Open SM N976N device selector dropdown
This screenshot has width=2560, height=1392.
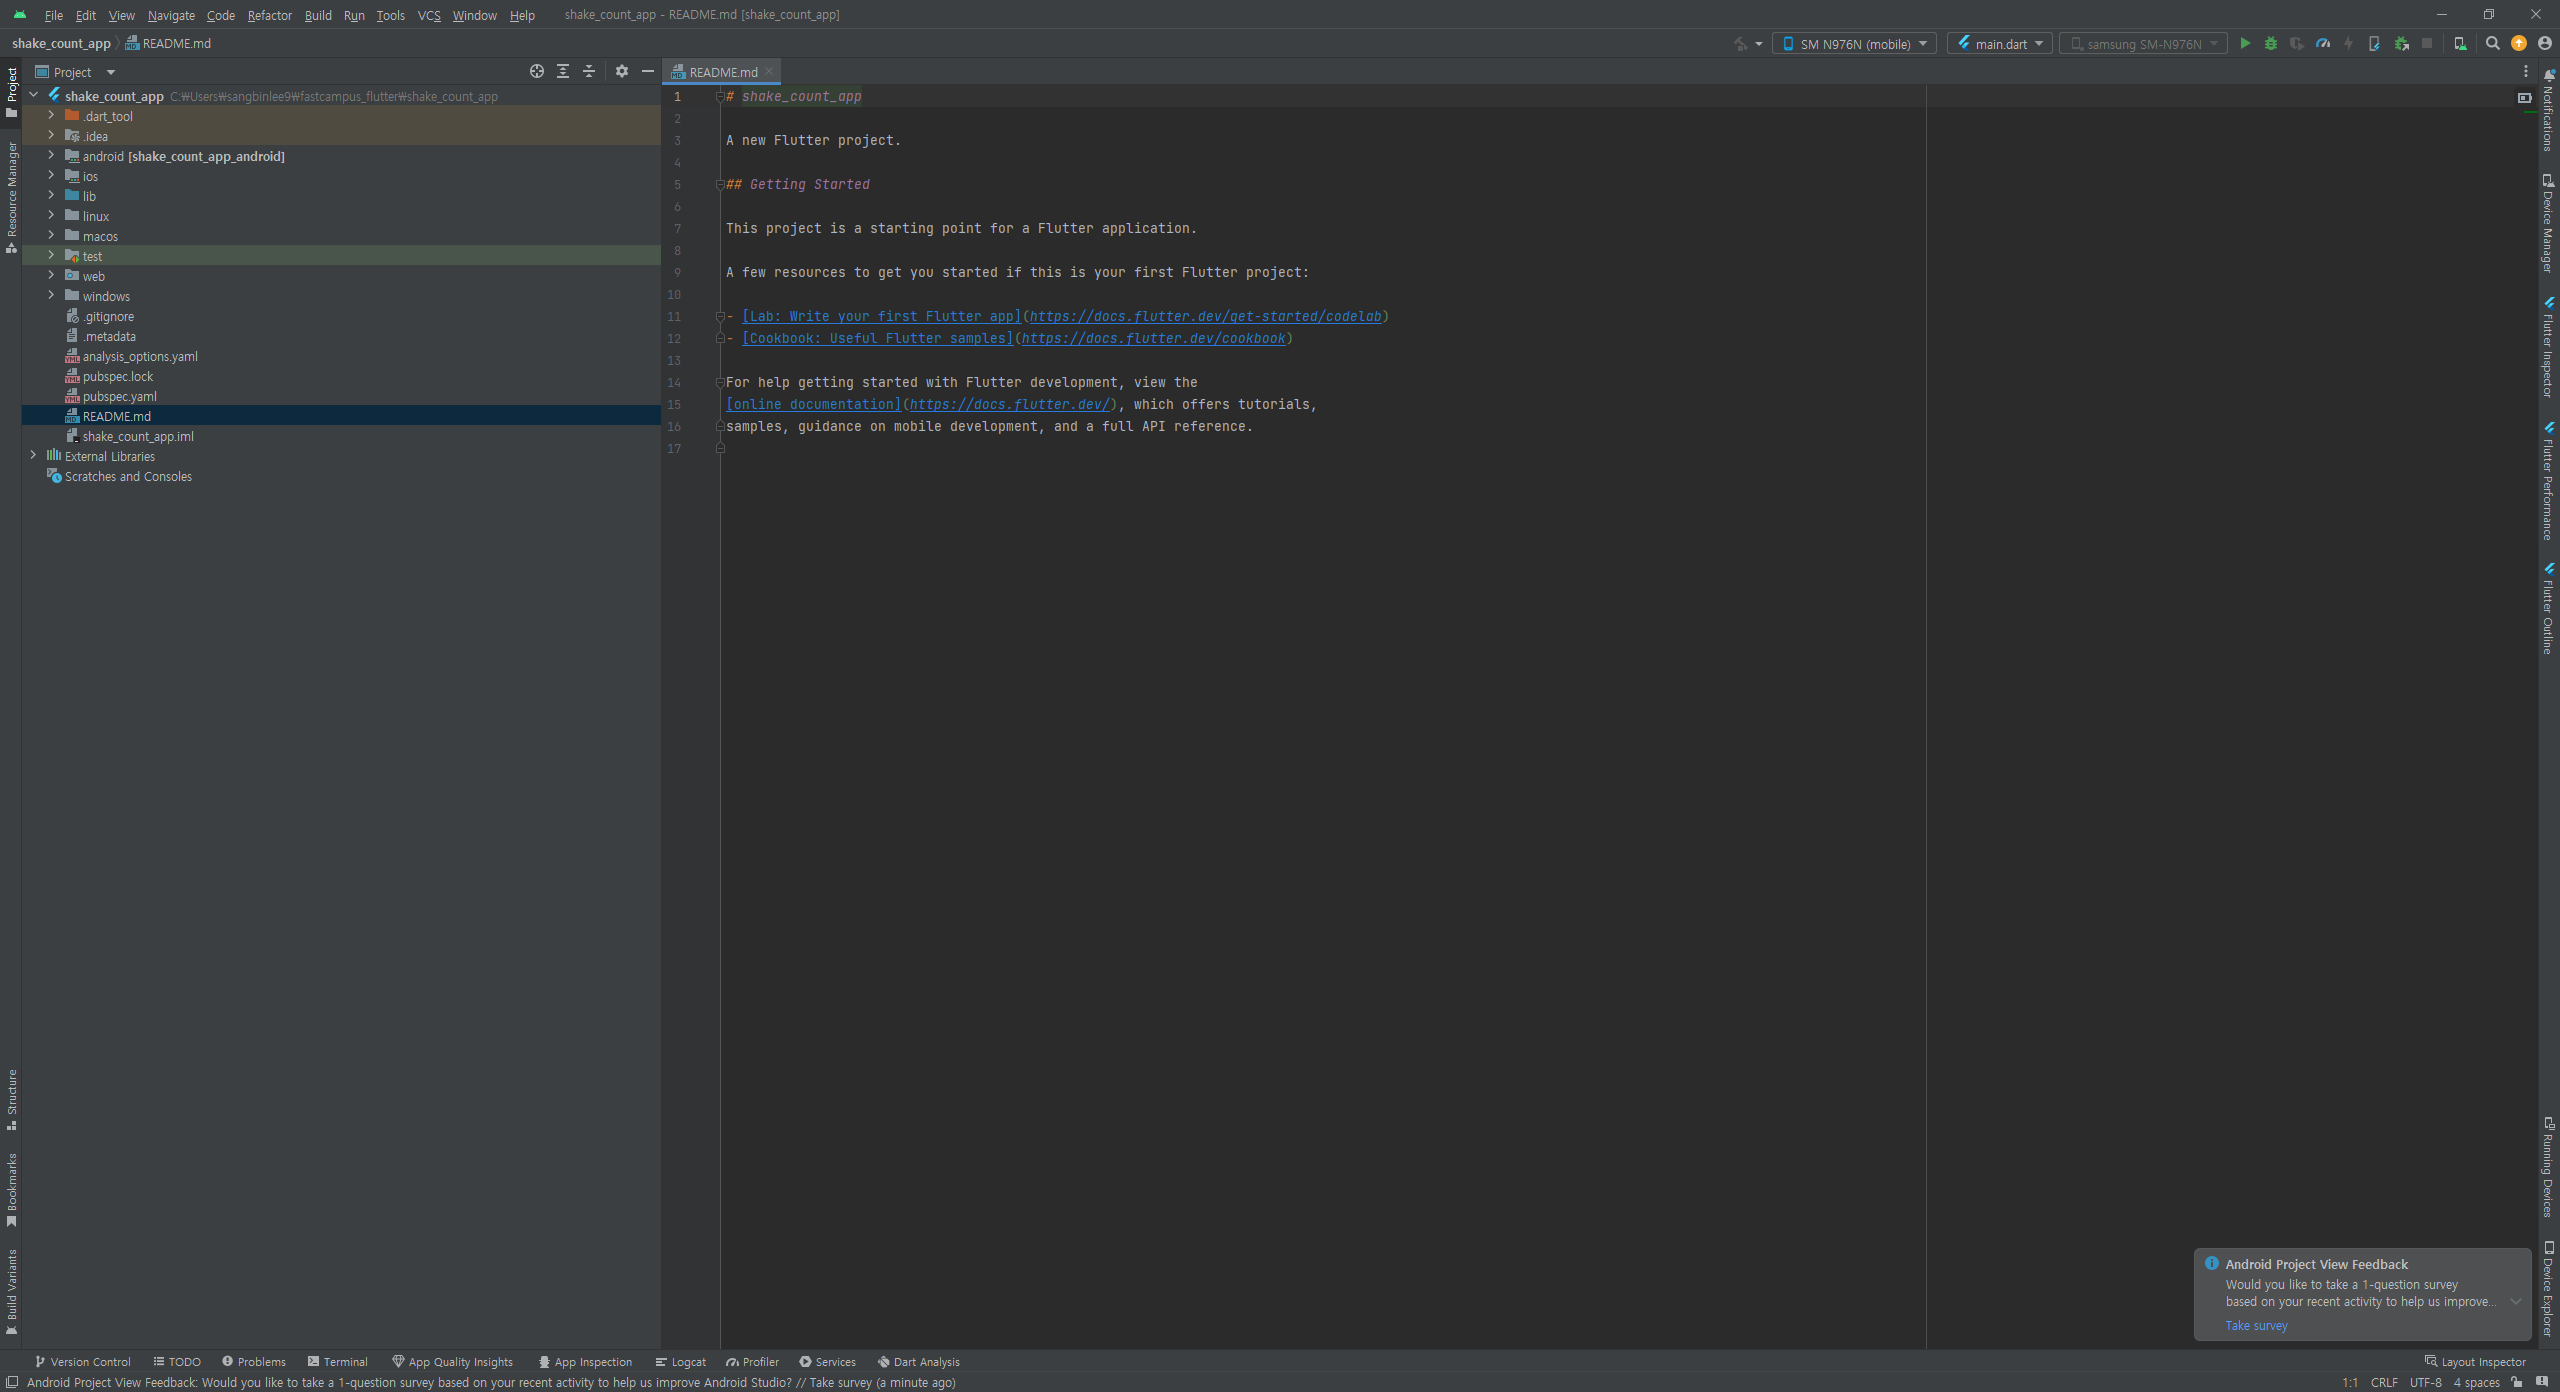pyautogui.click(x=1854, y=44)
